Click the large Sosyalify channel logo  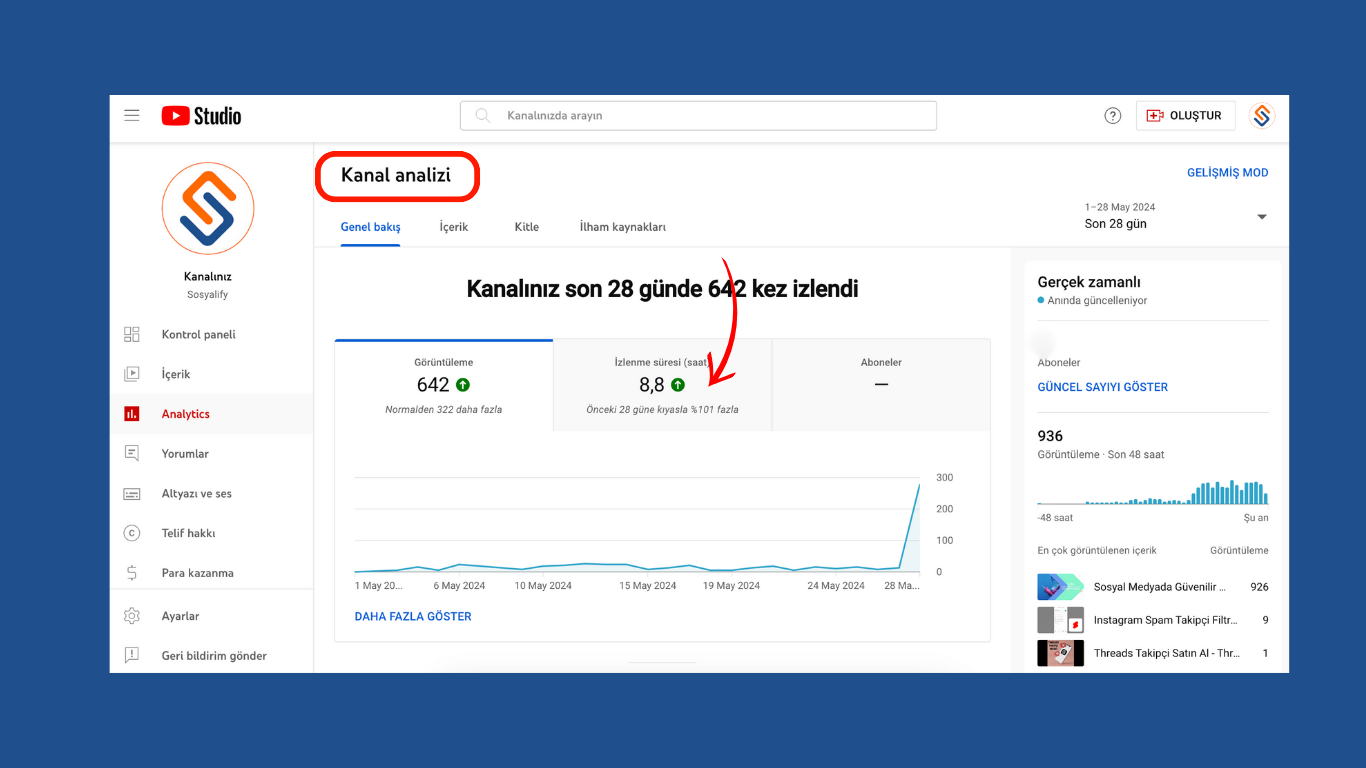pos(208,209)
